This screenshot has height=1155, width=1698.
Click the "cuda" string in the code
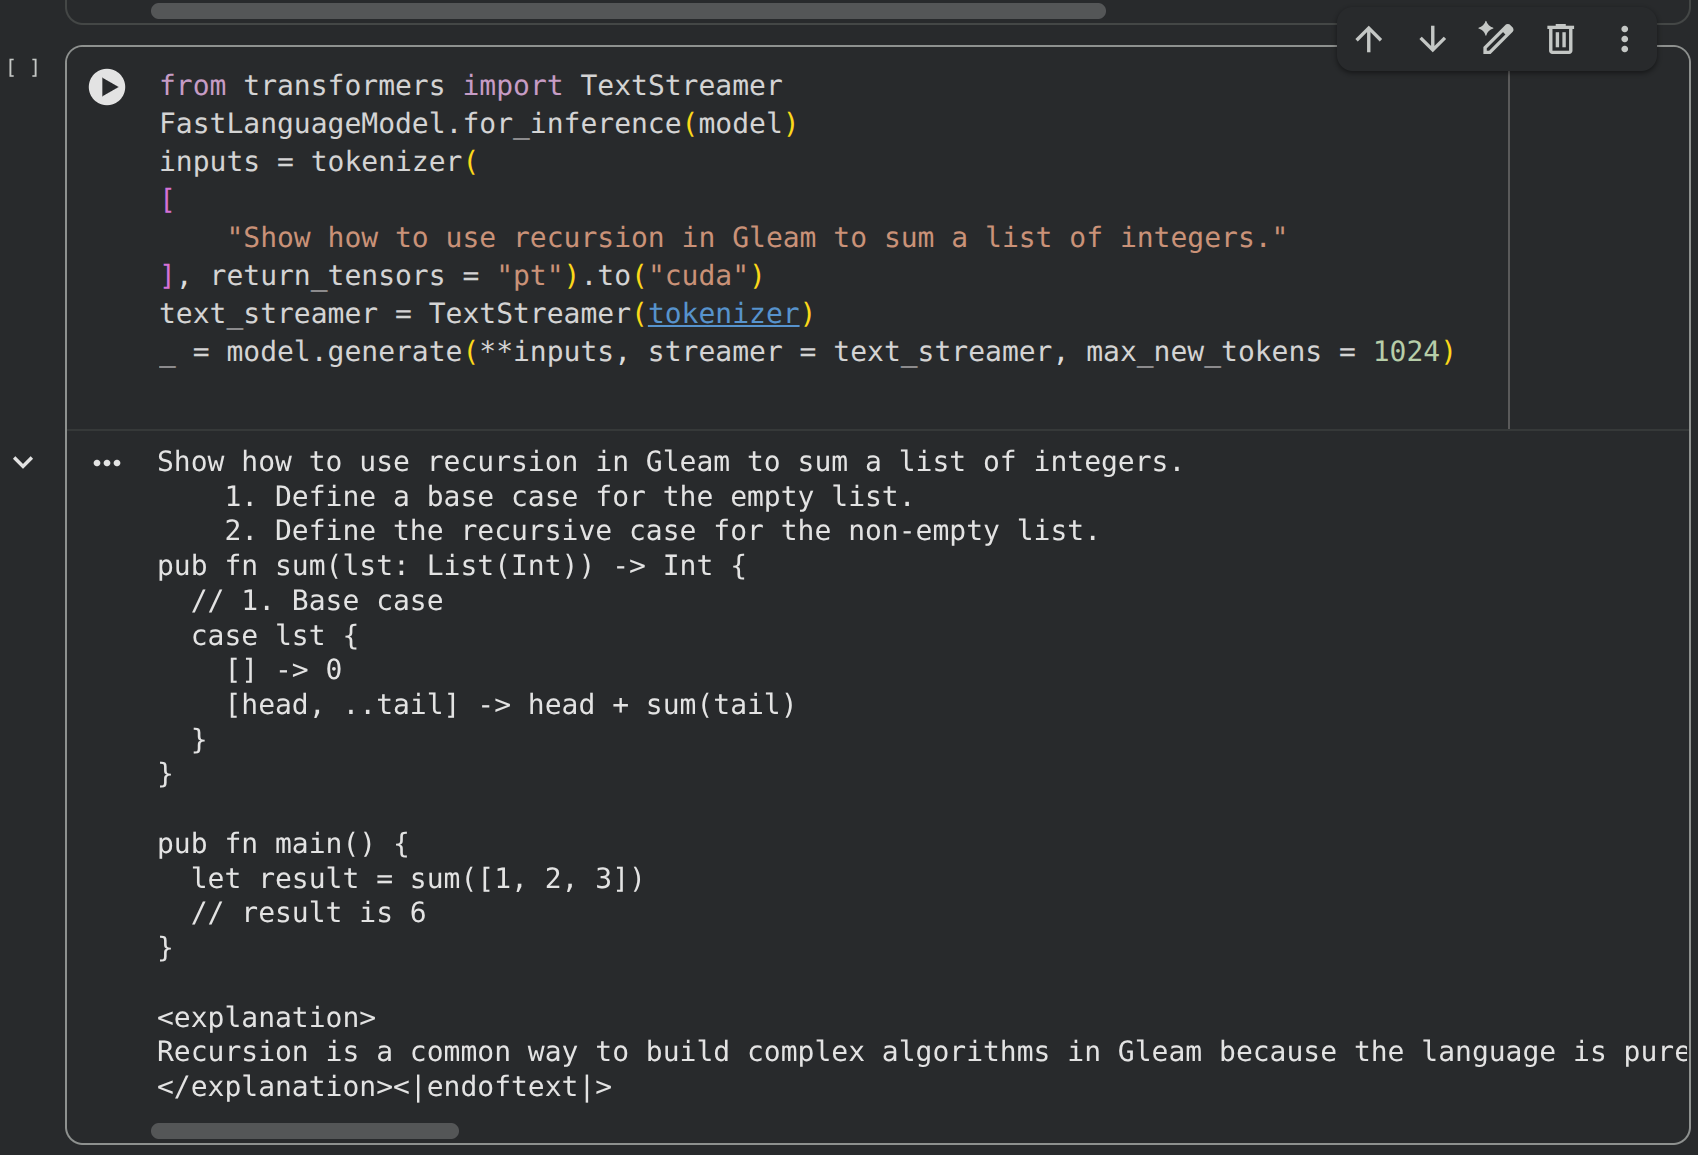[698, 276]
